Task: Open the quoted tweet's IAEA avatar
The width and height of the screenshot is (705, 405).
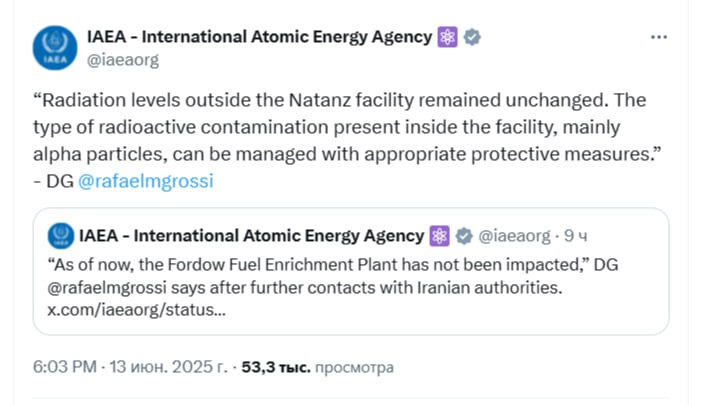Action: pos(61,236)
